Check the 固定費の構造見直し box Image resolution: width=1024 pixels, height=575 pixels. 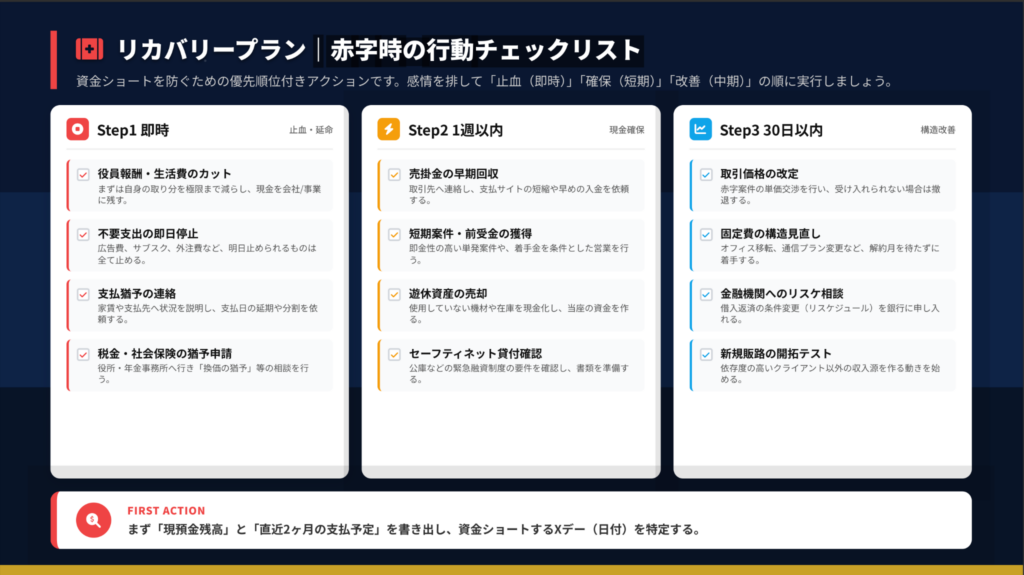[x=707, y=234]
